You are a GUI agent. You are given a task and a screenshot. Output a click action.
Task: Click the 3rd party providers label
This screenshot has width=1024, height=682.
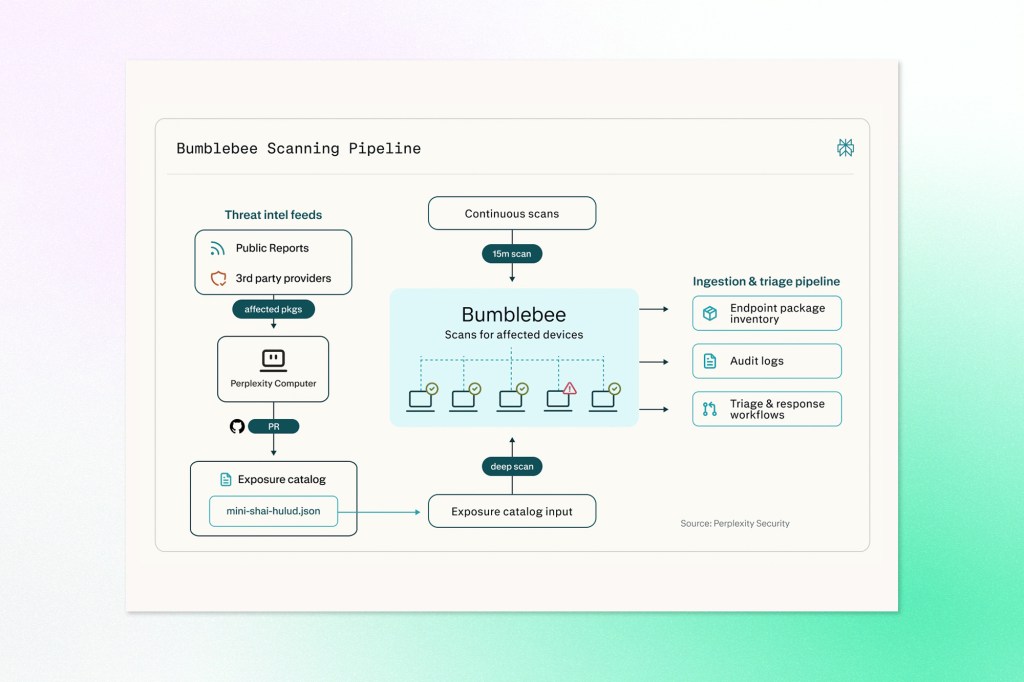(283, 278)
